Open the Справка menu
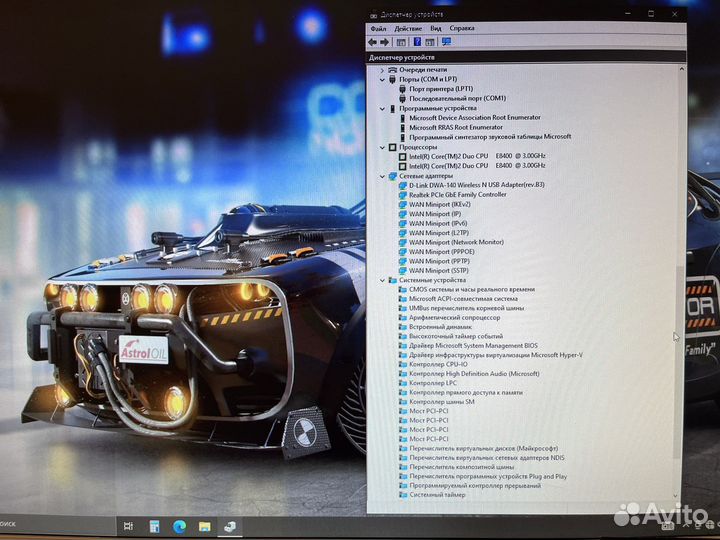Screen dimensions: 720x540 pos(462,28)
